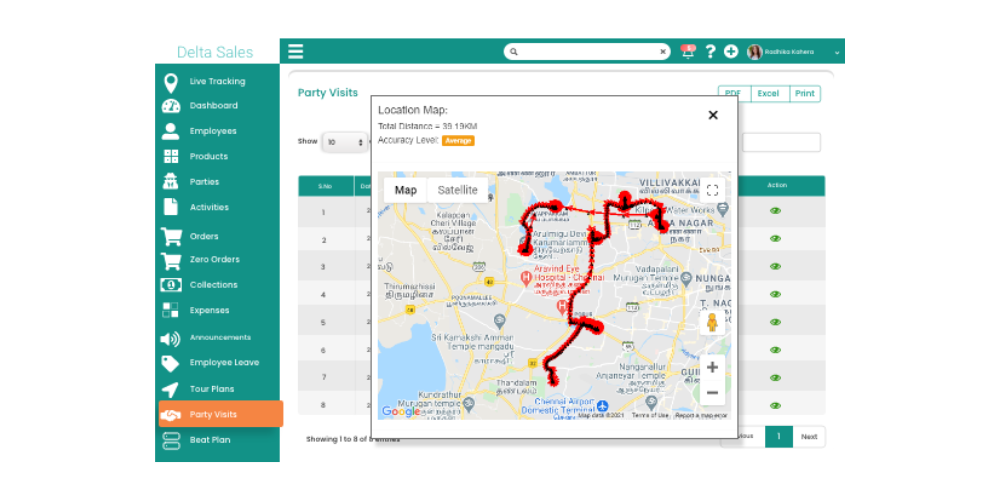Open help question mark icon
This screenshot has height=500, width=1000.
(x=710, y=52)
